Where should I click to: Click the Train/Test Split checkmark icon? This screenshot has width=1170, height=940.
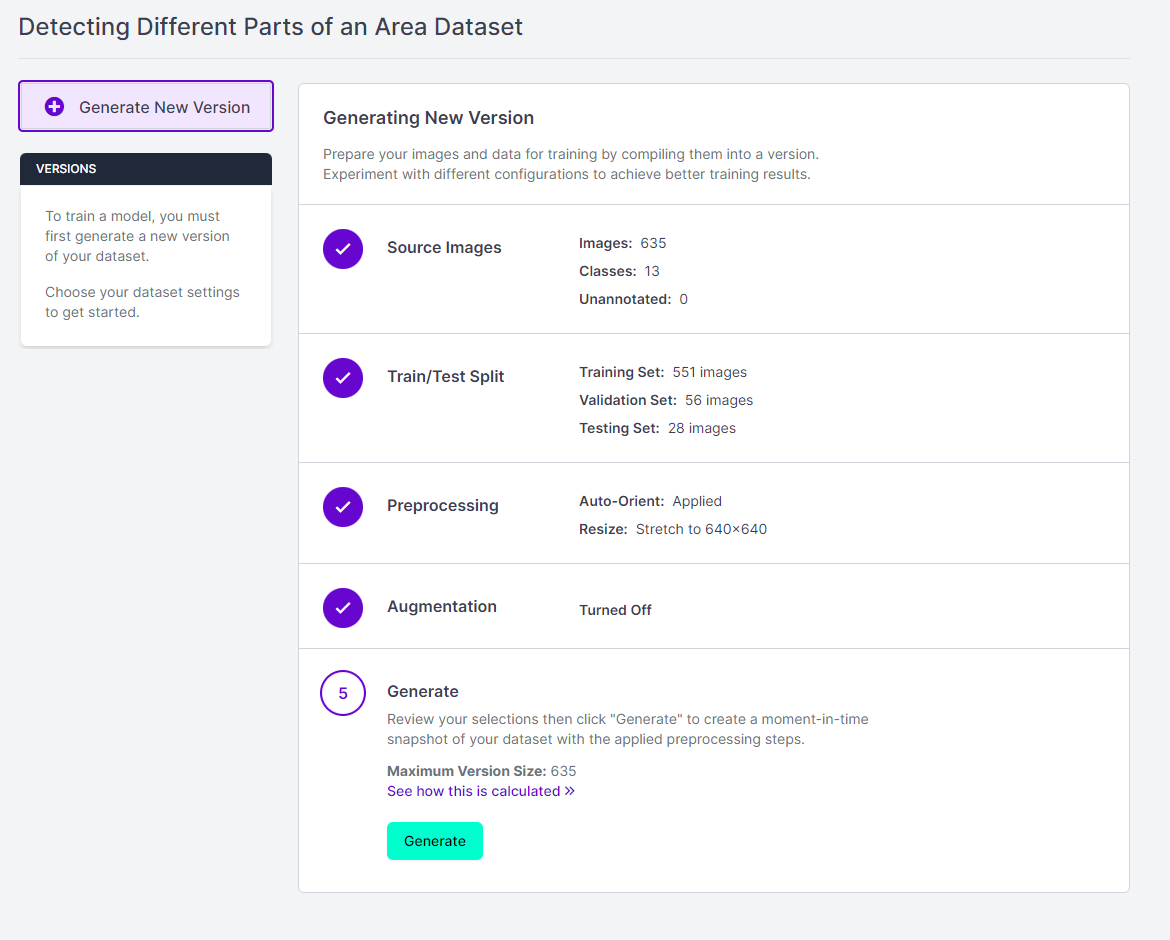[x=343, y=377]
